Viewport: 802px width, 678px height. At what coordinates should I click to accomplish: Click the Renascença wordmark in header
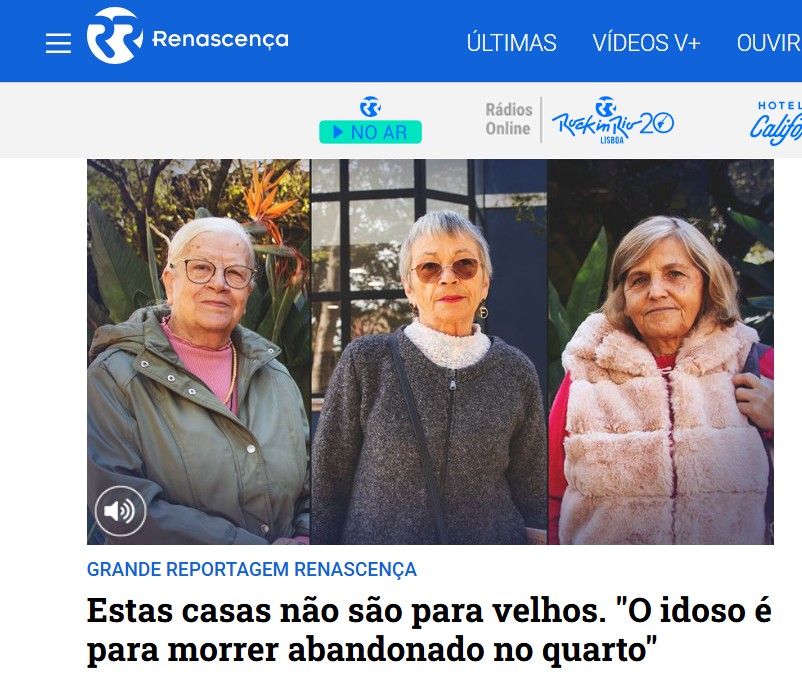220,39
